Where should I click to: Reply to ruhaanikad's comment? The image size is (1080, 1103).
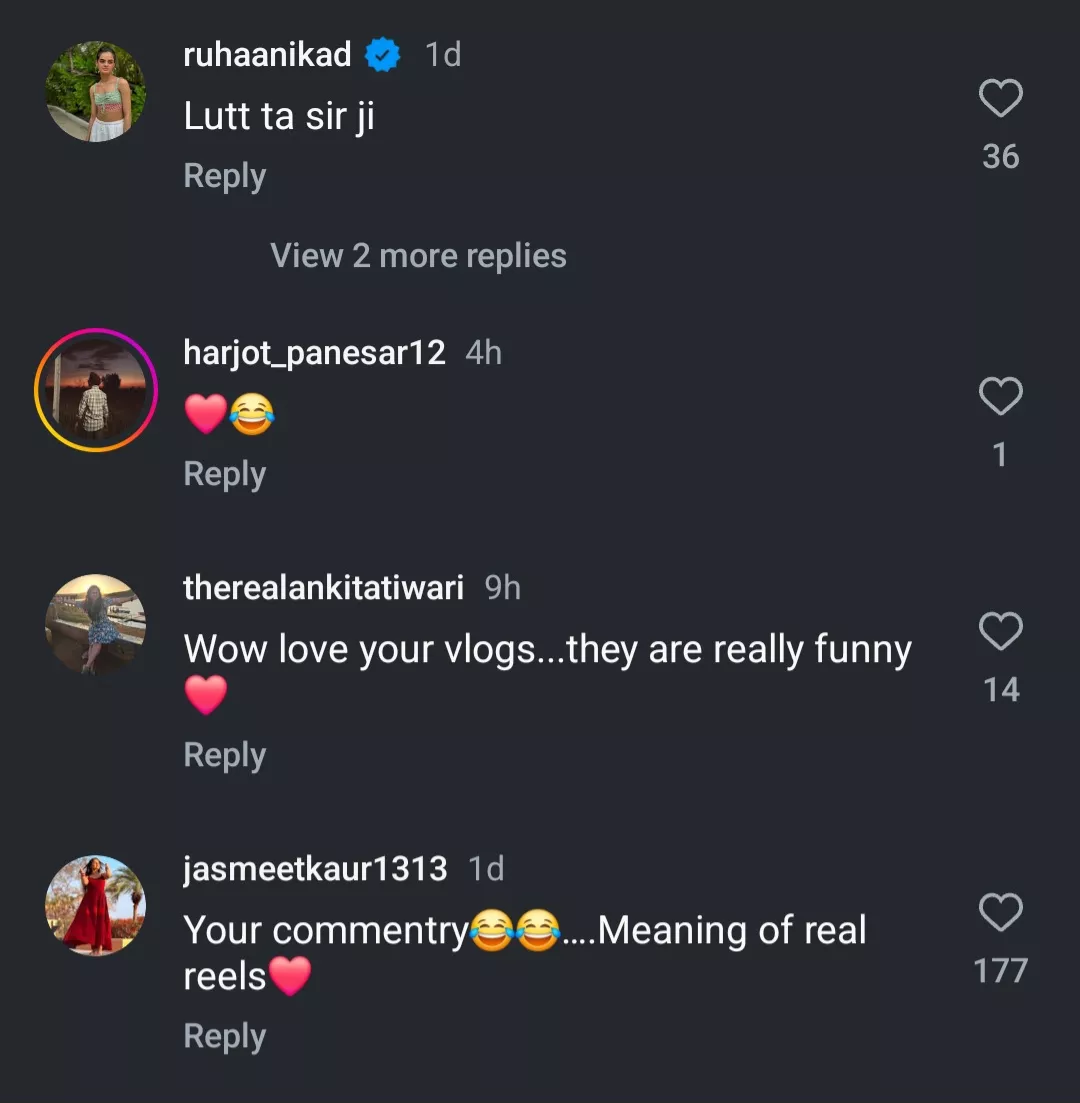pos(224,176)
